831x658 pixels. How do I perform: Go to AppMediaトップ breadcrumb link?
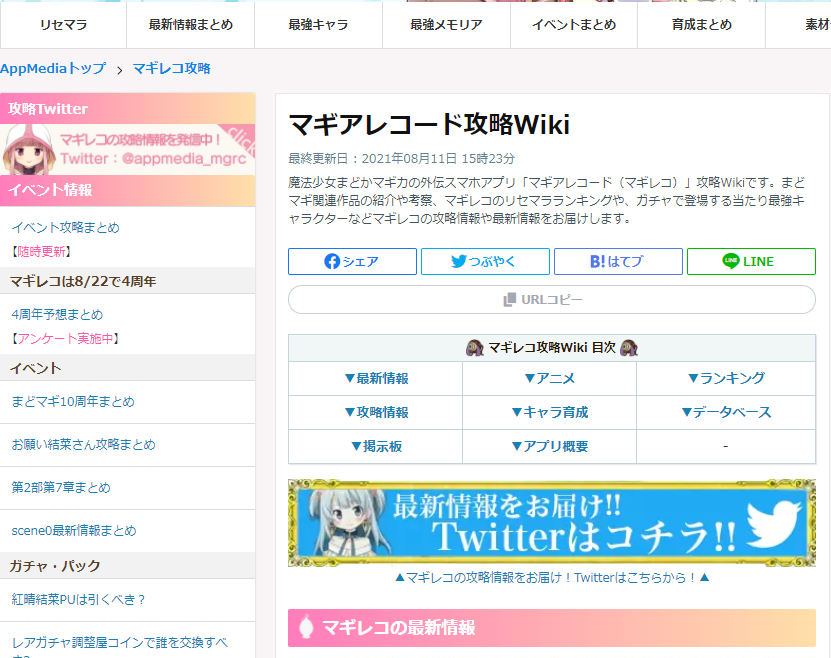click(53, 68)
